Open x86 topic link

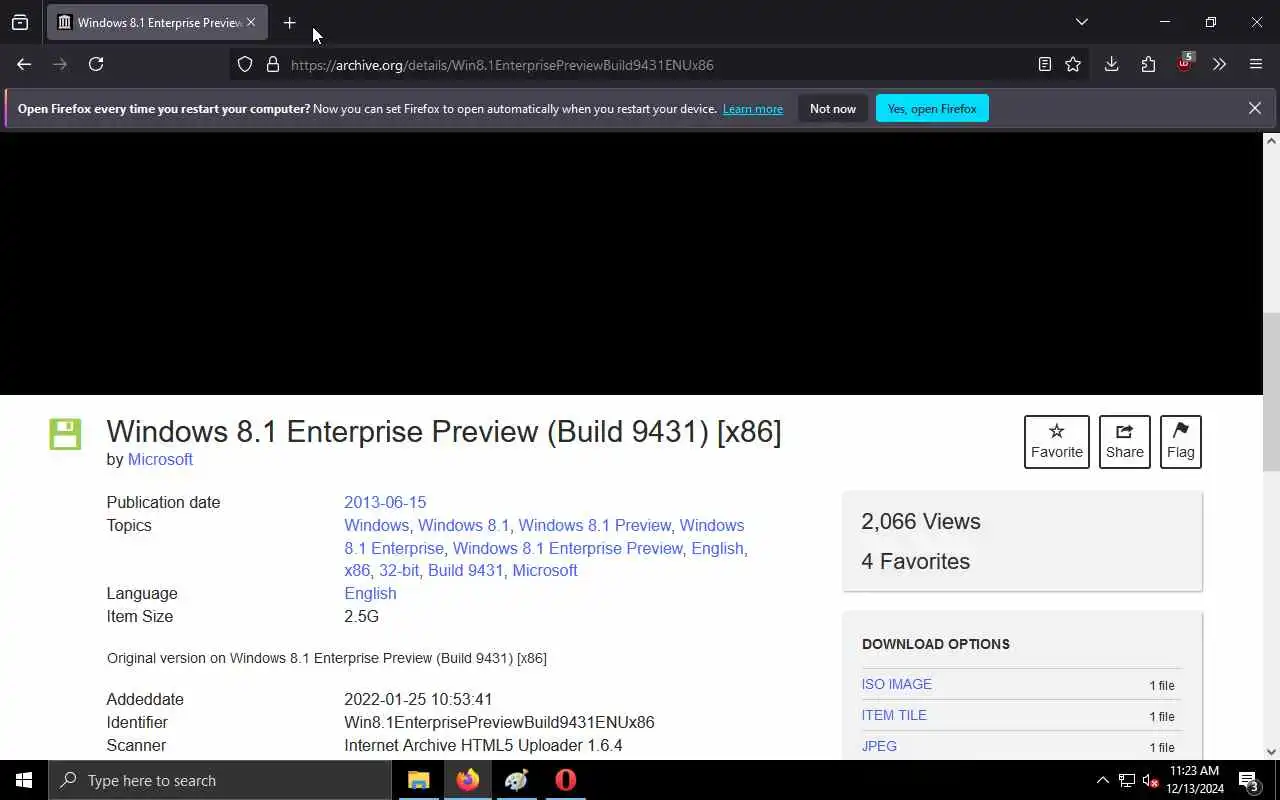(357, 570)
